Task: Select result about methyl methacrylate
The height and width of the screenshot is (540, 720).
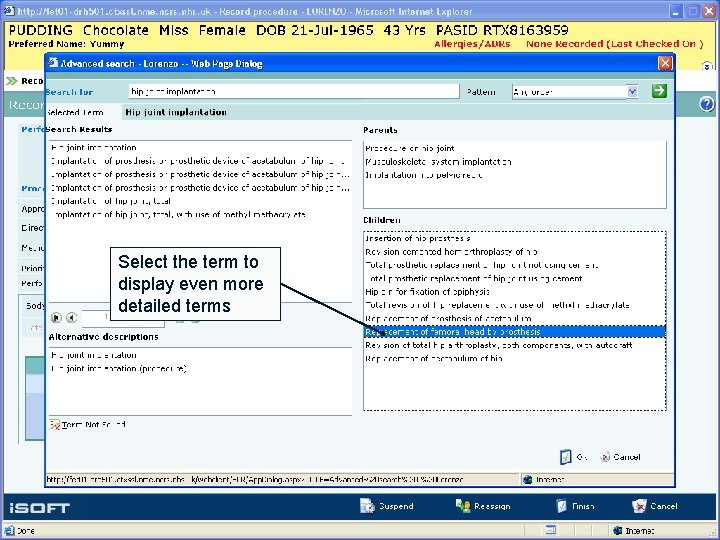Action: pos(178,214)
